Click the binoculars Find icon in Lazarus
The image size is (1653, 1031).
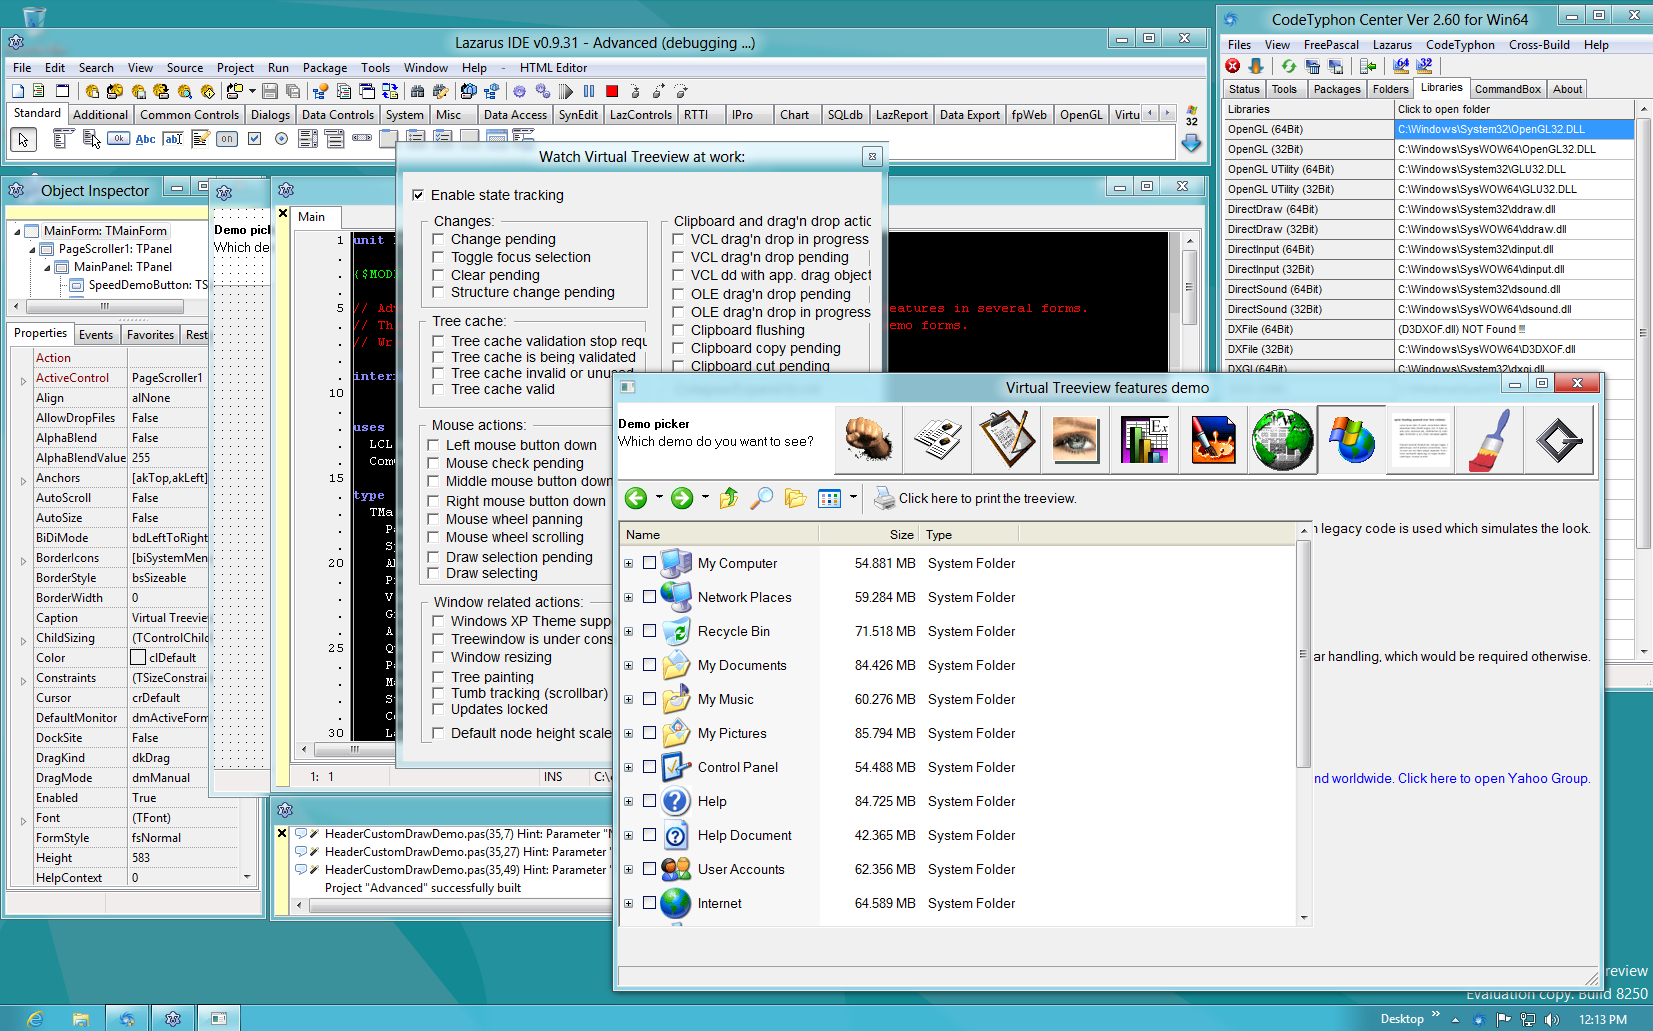click(417, 91)
